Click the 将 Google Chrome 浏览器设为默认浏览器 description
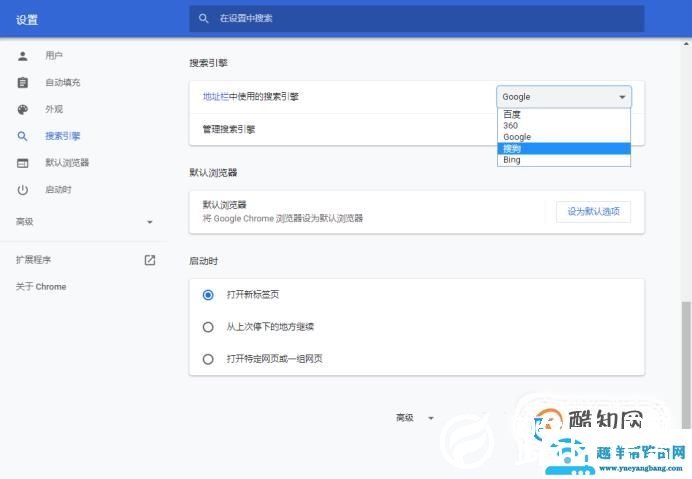The image size is (692, 479). tap(282, 219)
